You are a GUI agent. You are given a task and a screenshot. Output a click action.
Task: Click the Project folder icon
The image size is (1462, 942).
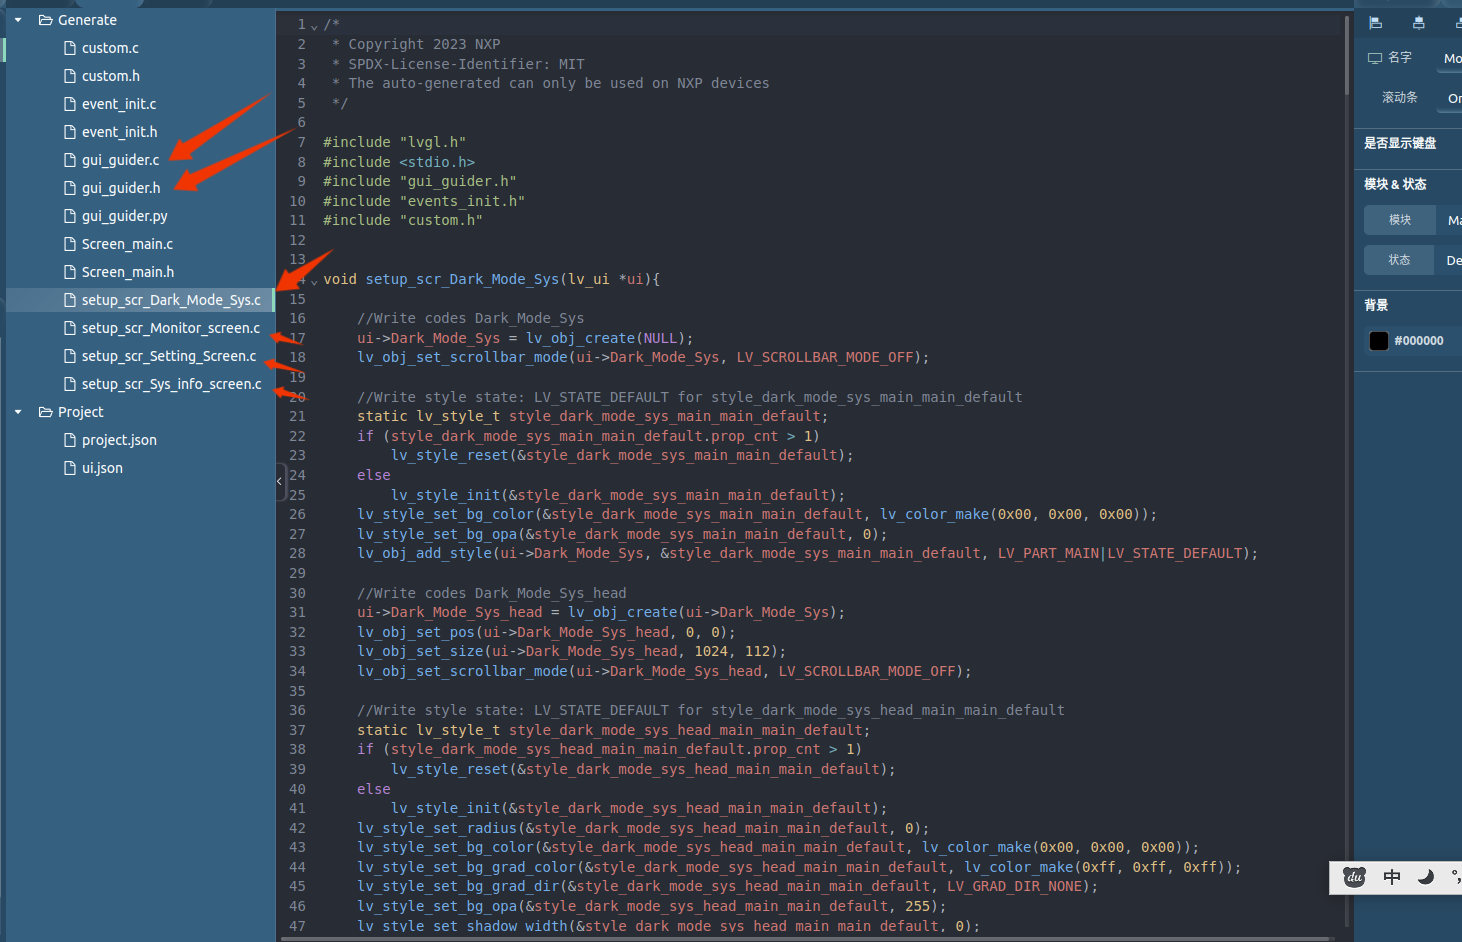[45, 412]
